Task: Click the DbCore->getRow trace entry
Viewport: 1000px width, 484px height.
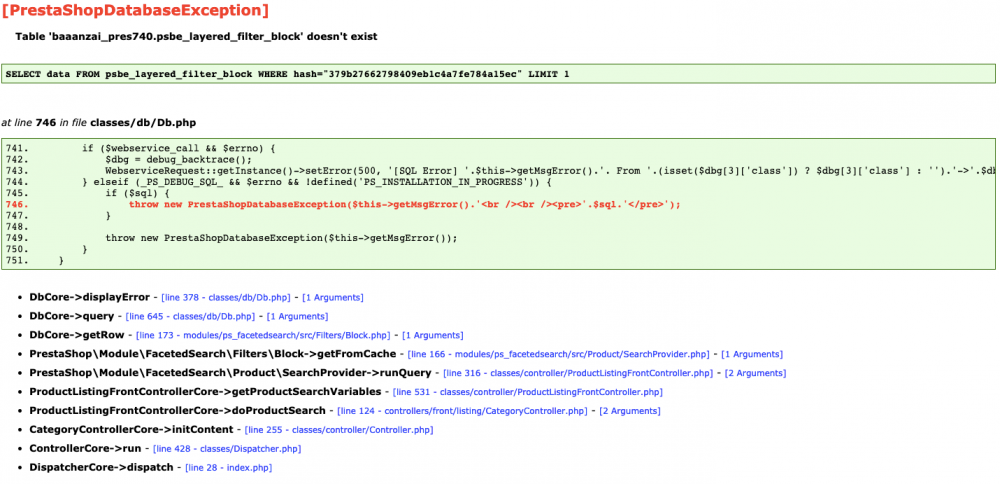Action: [77, 335]
